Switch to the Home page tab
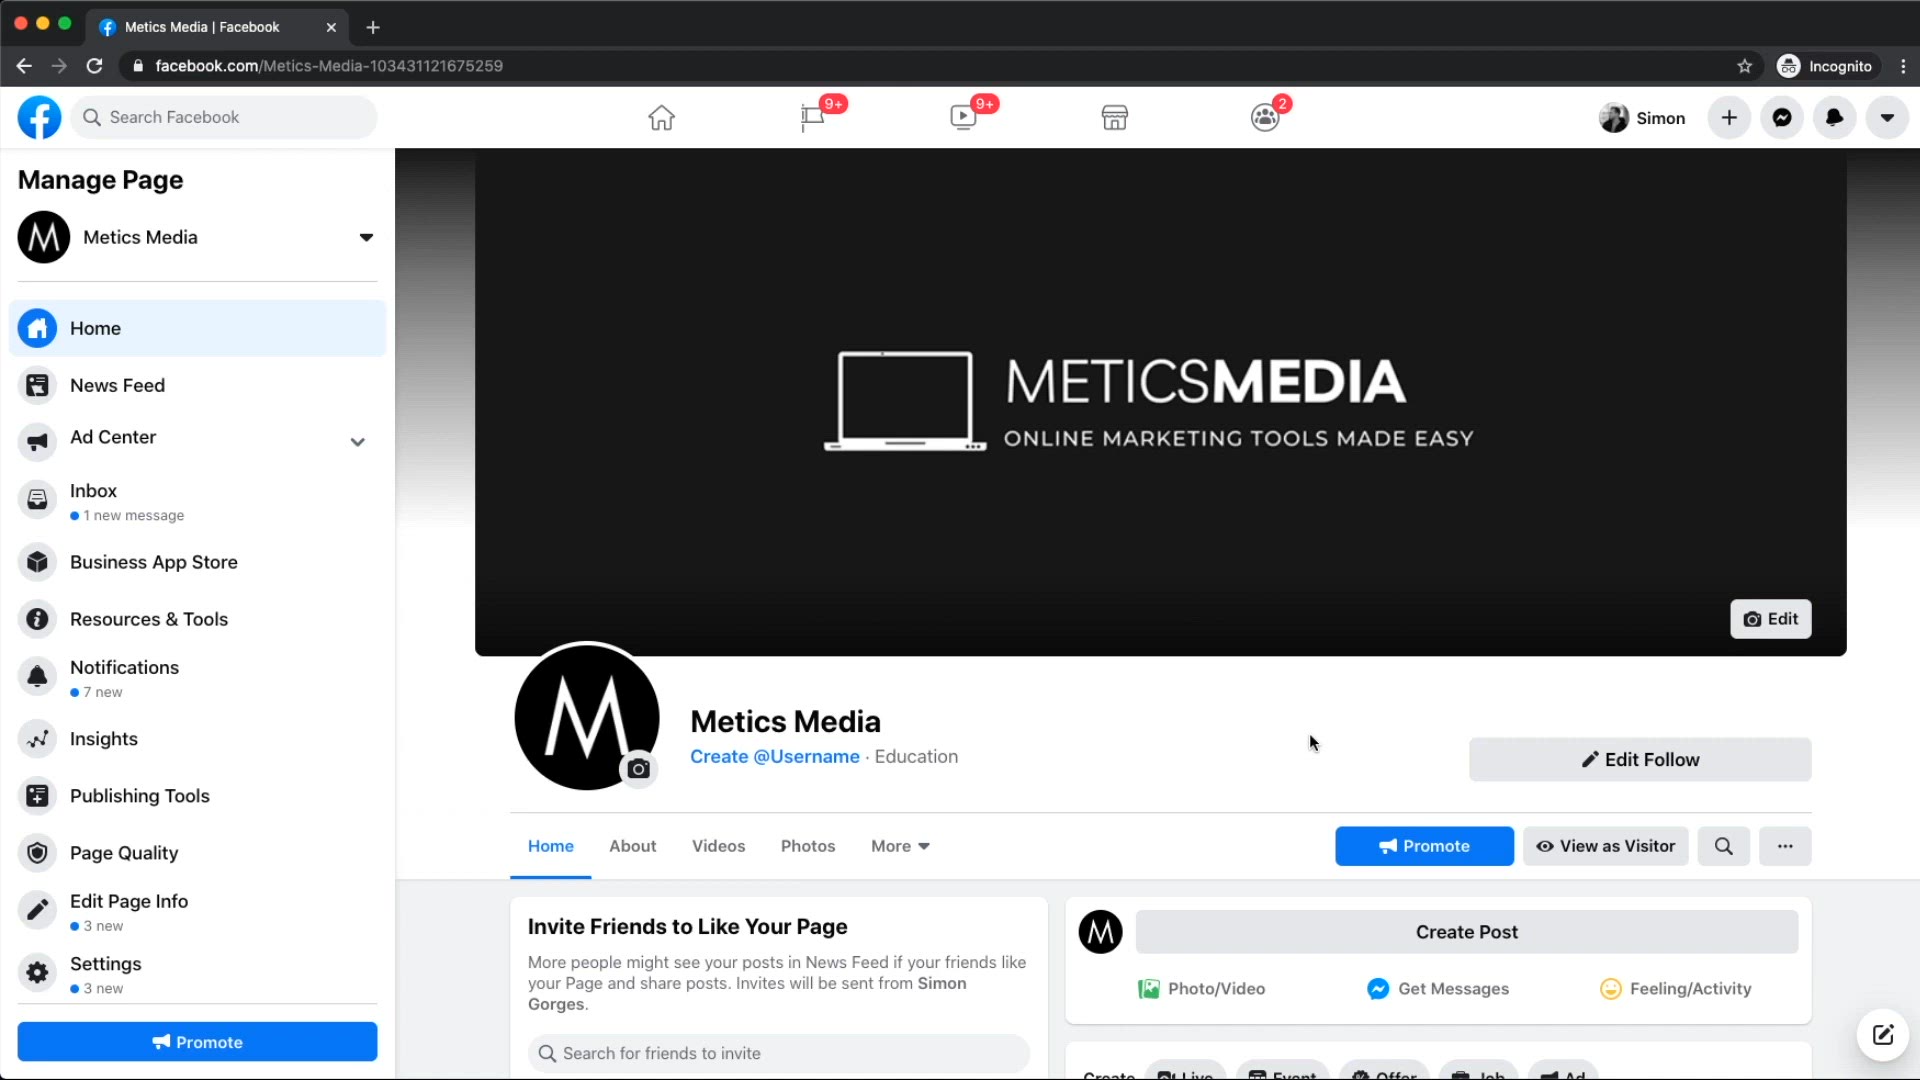1920x1080 pixels. [551, 846]
